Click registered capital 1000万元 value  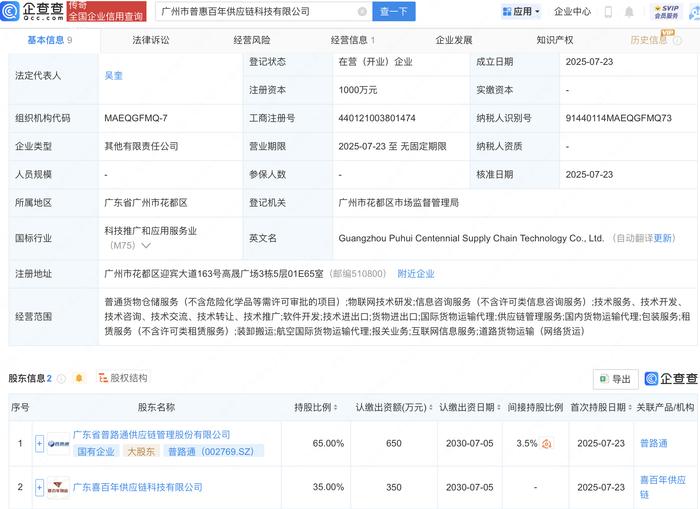[358, 90]
